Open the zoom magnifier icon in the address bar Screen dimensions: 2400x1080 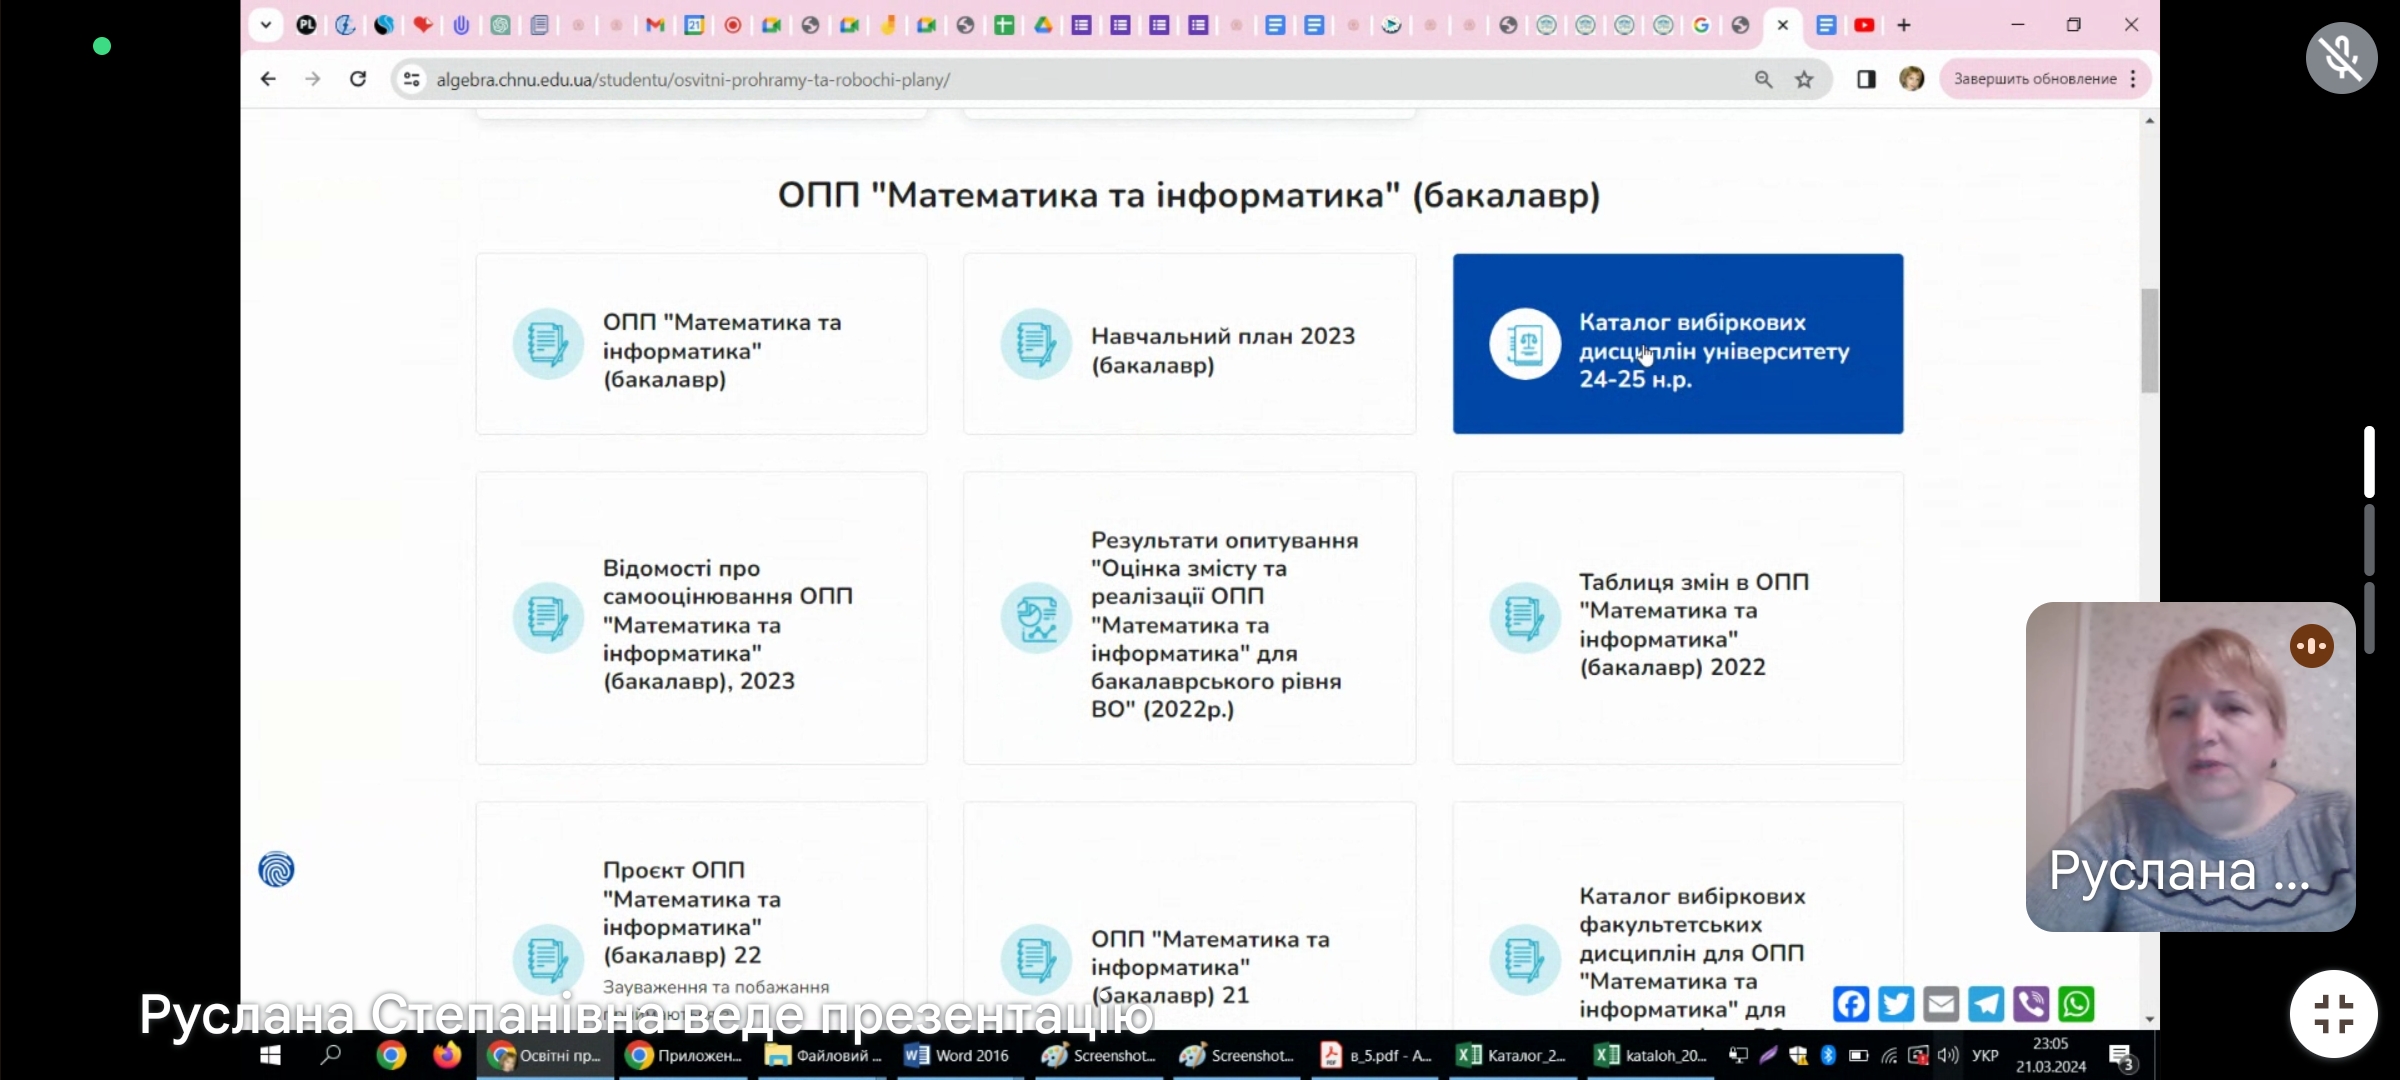coord(1763,79)
